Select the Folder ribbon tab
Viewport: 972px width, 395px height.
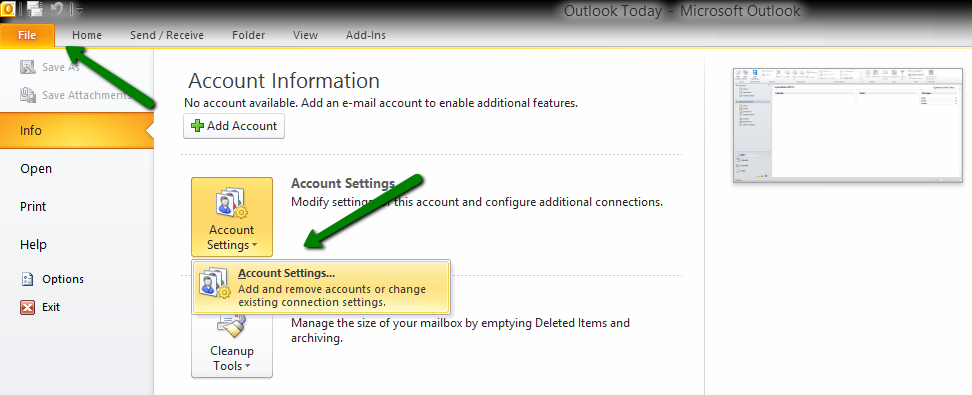[249, 35]
